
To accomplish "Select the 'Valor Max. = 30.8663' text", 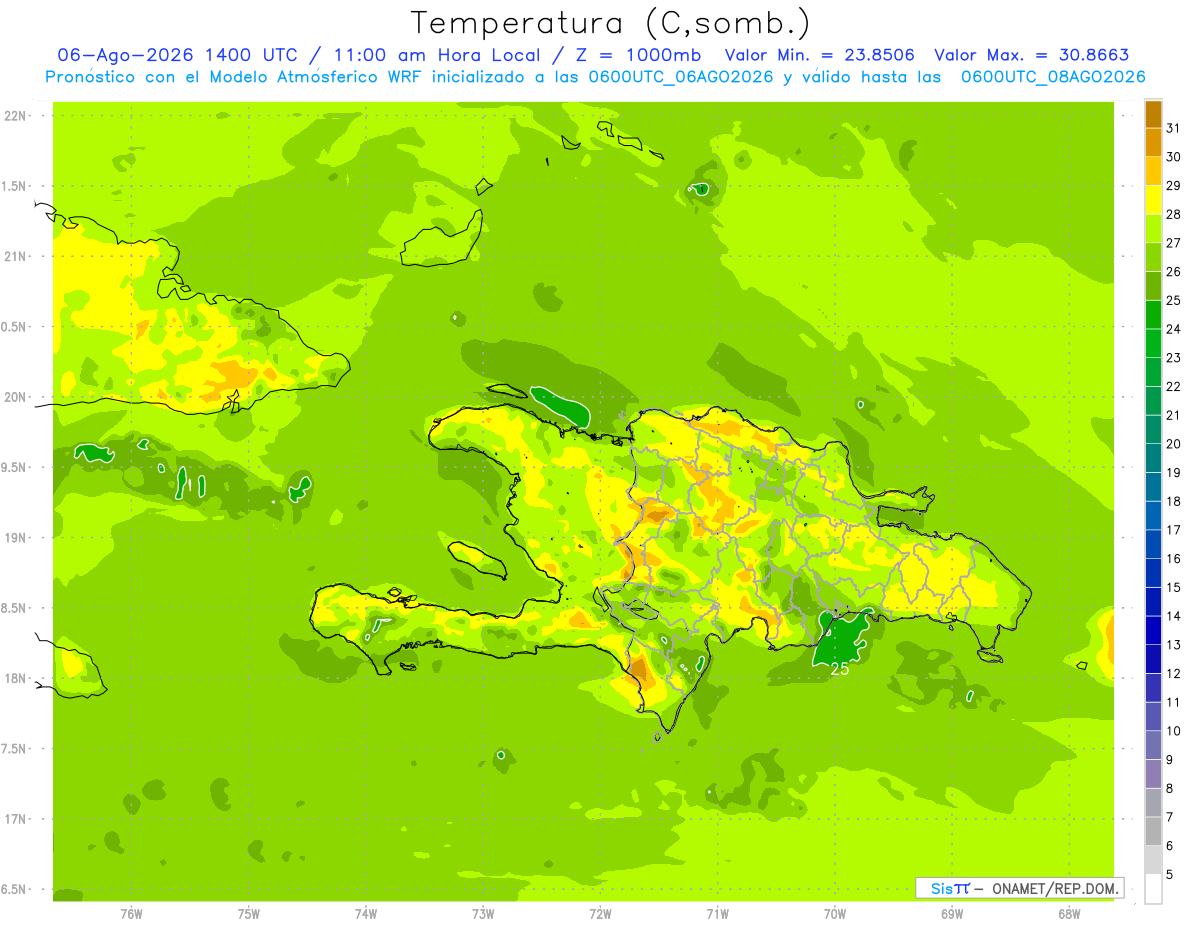I will pyautogui.click(x=1032, y=55).
